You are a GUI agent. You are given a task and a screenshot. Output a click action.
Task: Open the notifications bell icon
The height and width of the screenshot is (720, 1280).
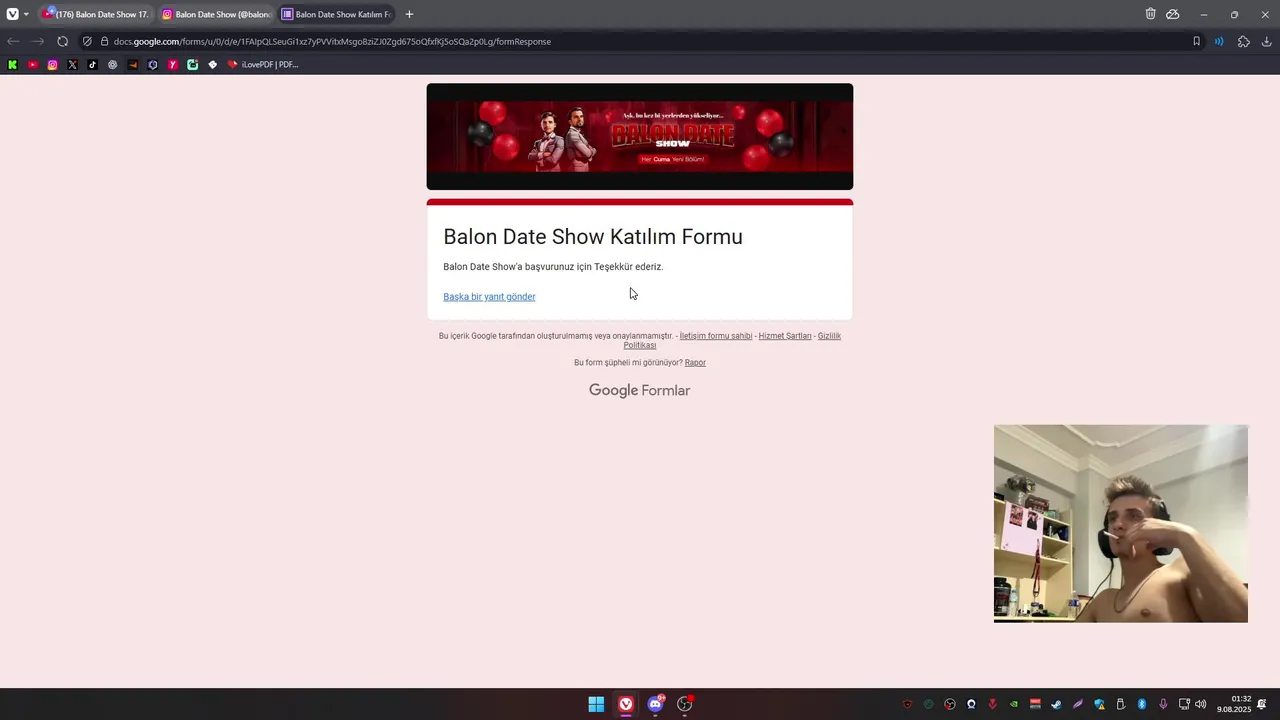pyautogui.click(x=1261, y=704)
